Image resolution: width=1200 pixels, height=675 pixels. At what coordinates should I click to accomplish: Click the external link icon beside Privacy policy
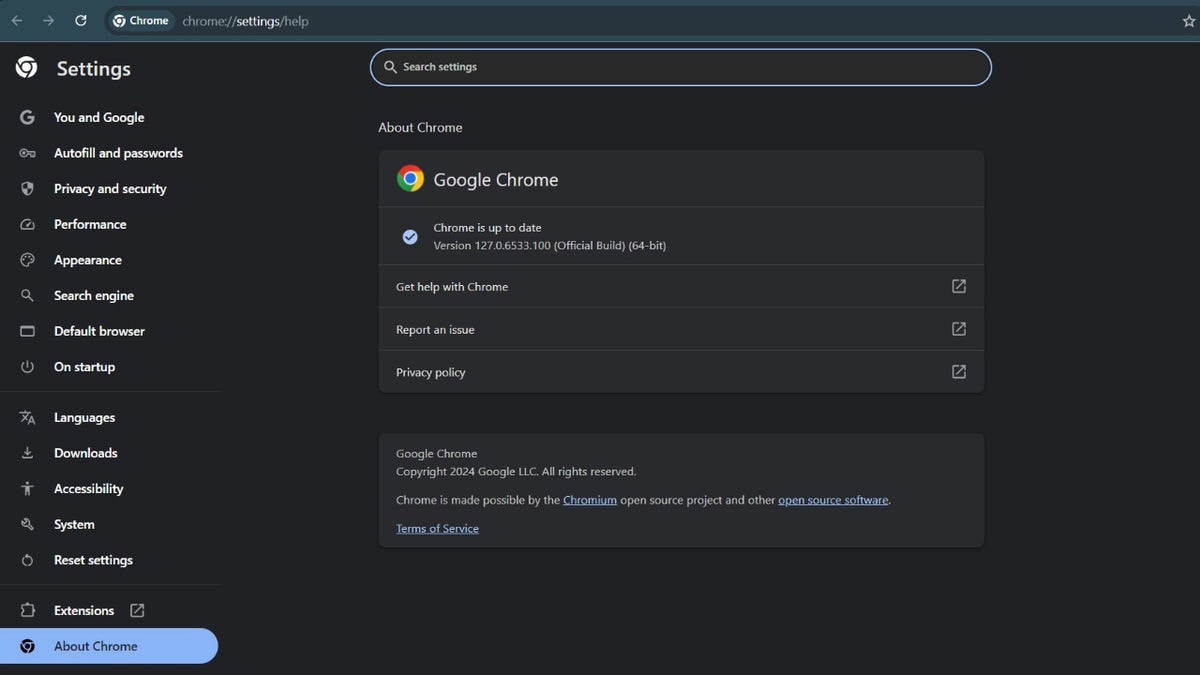pos(958,371)
